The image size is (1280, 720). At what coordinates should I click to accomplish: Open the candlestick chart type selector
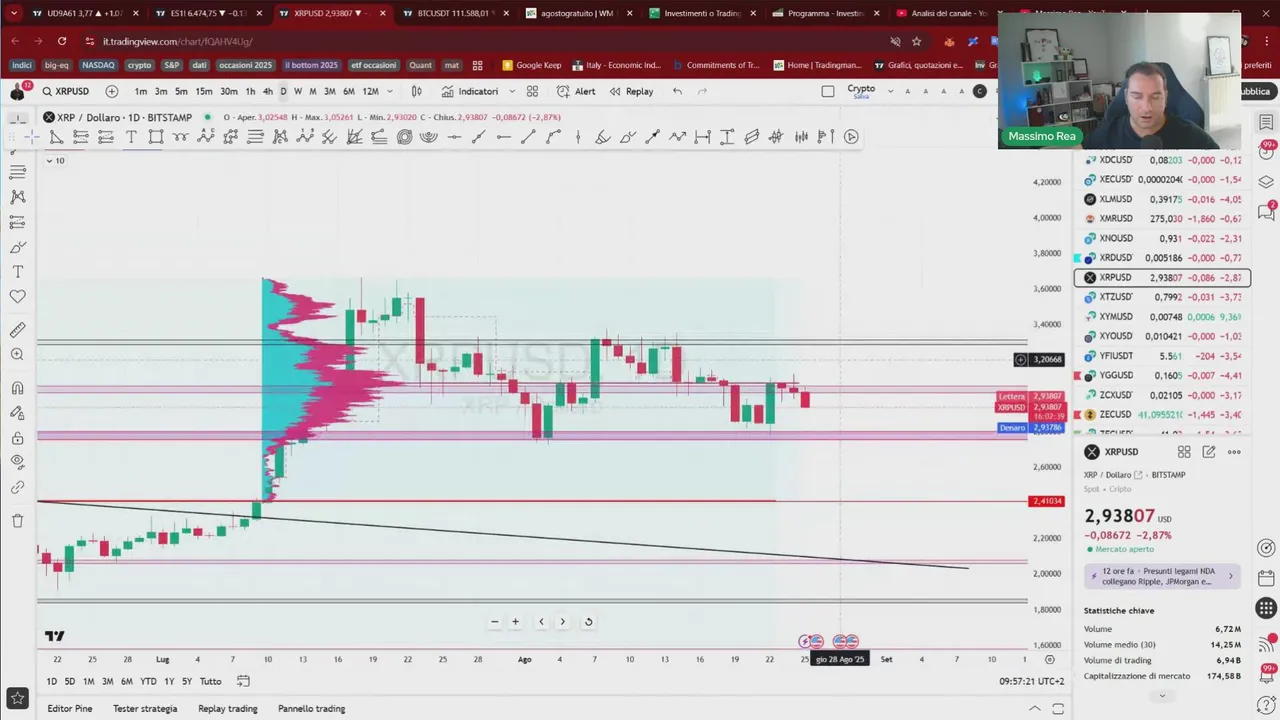point(417,91)
